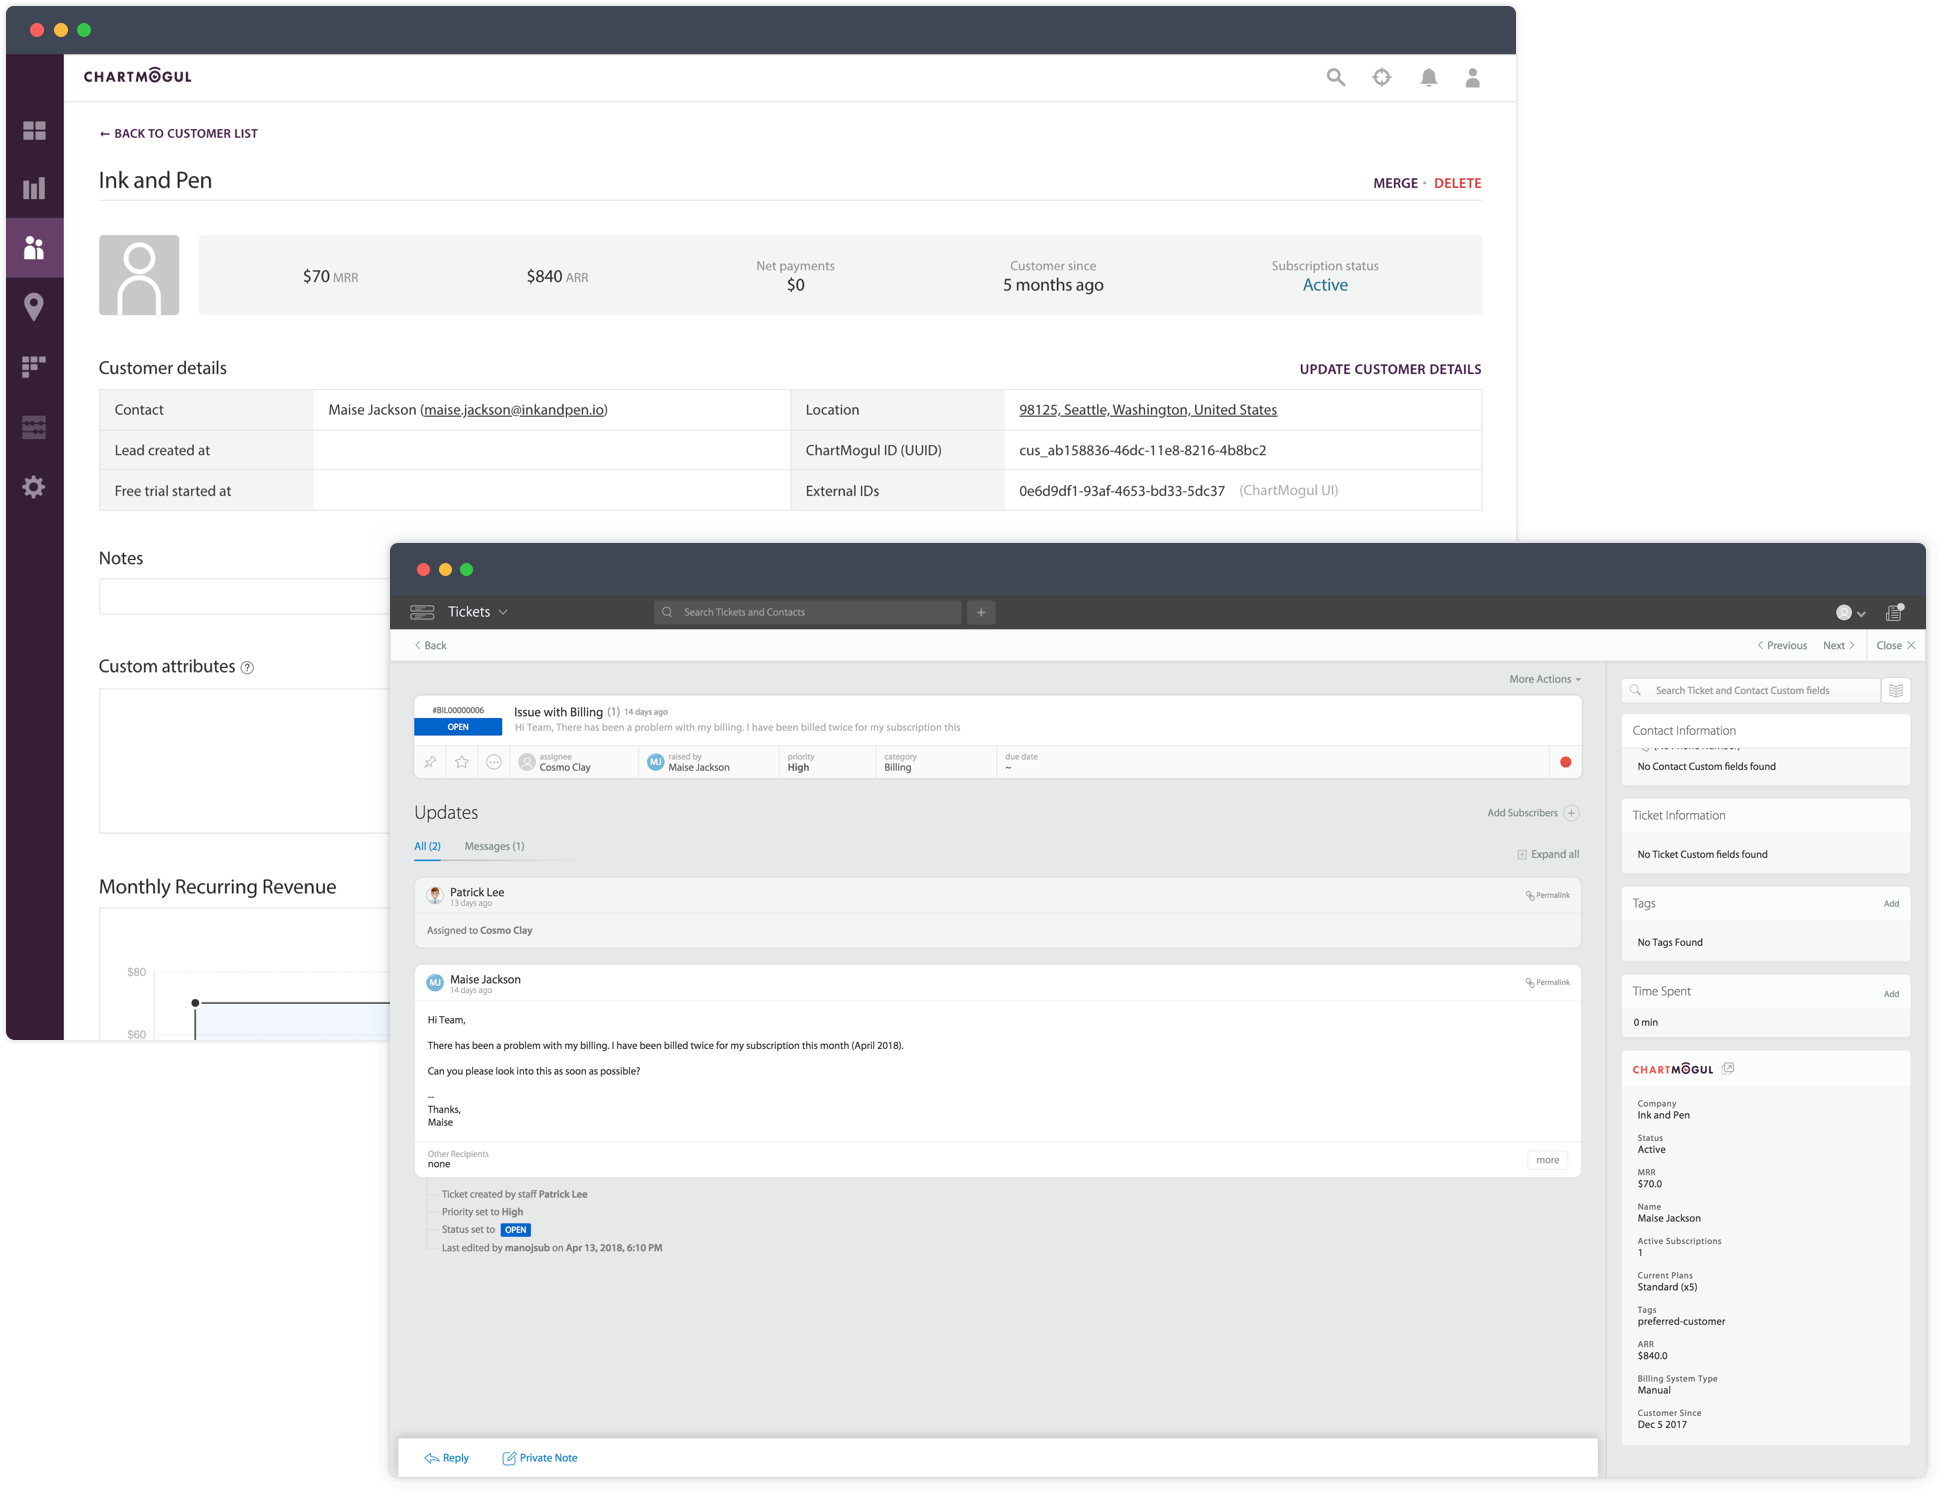The width and height of the screenshot is (1946, 1497).
Task: Open the bar chart reports icon in ChartMogul sidebar
Action: (34, 188)
